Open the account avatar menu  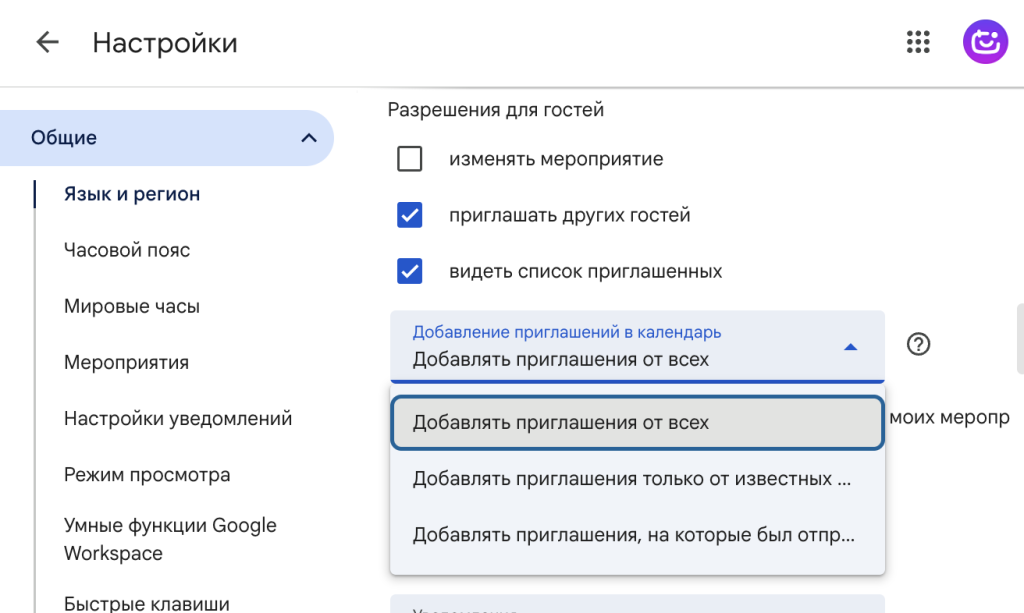(x=985, y=42)
